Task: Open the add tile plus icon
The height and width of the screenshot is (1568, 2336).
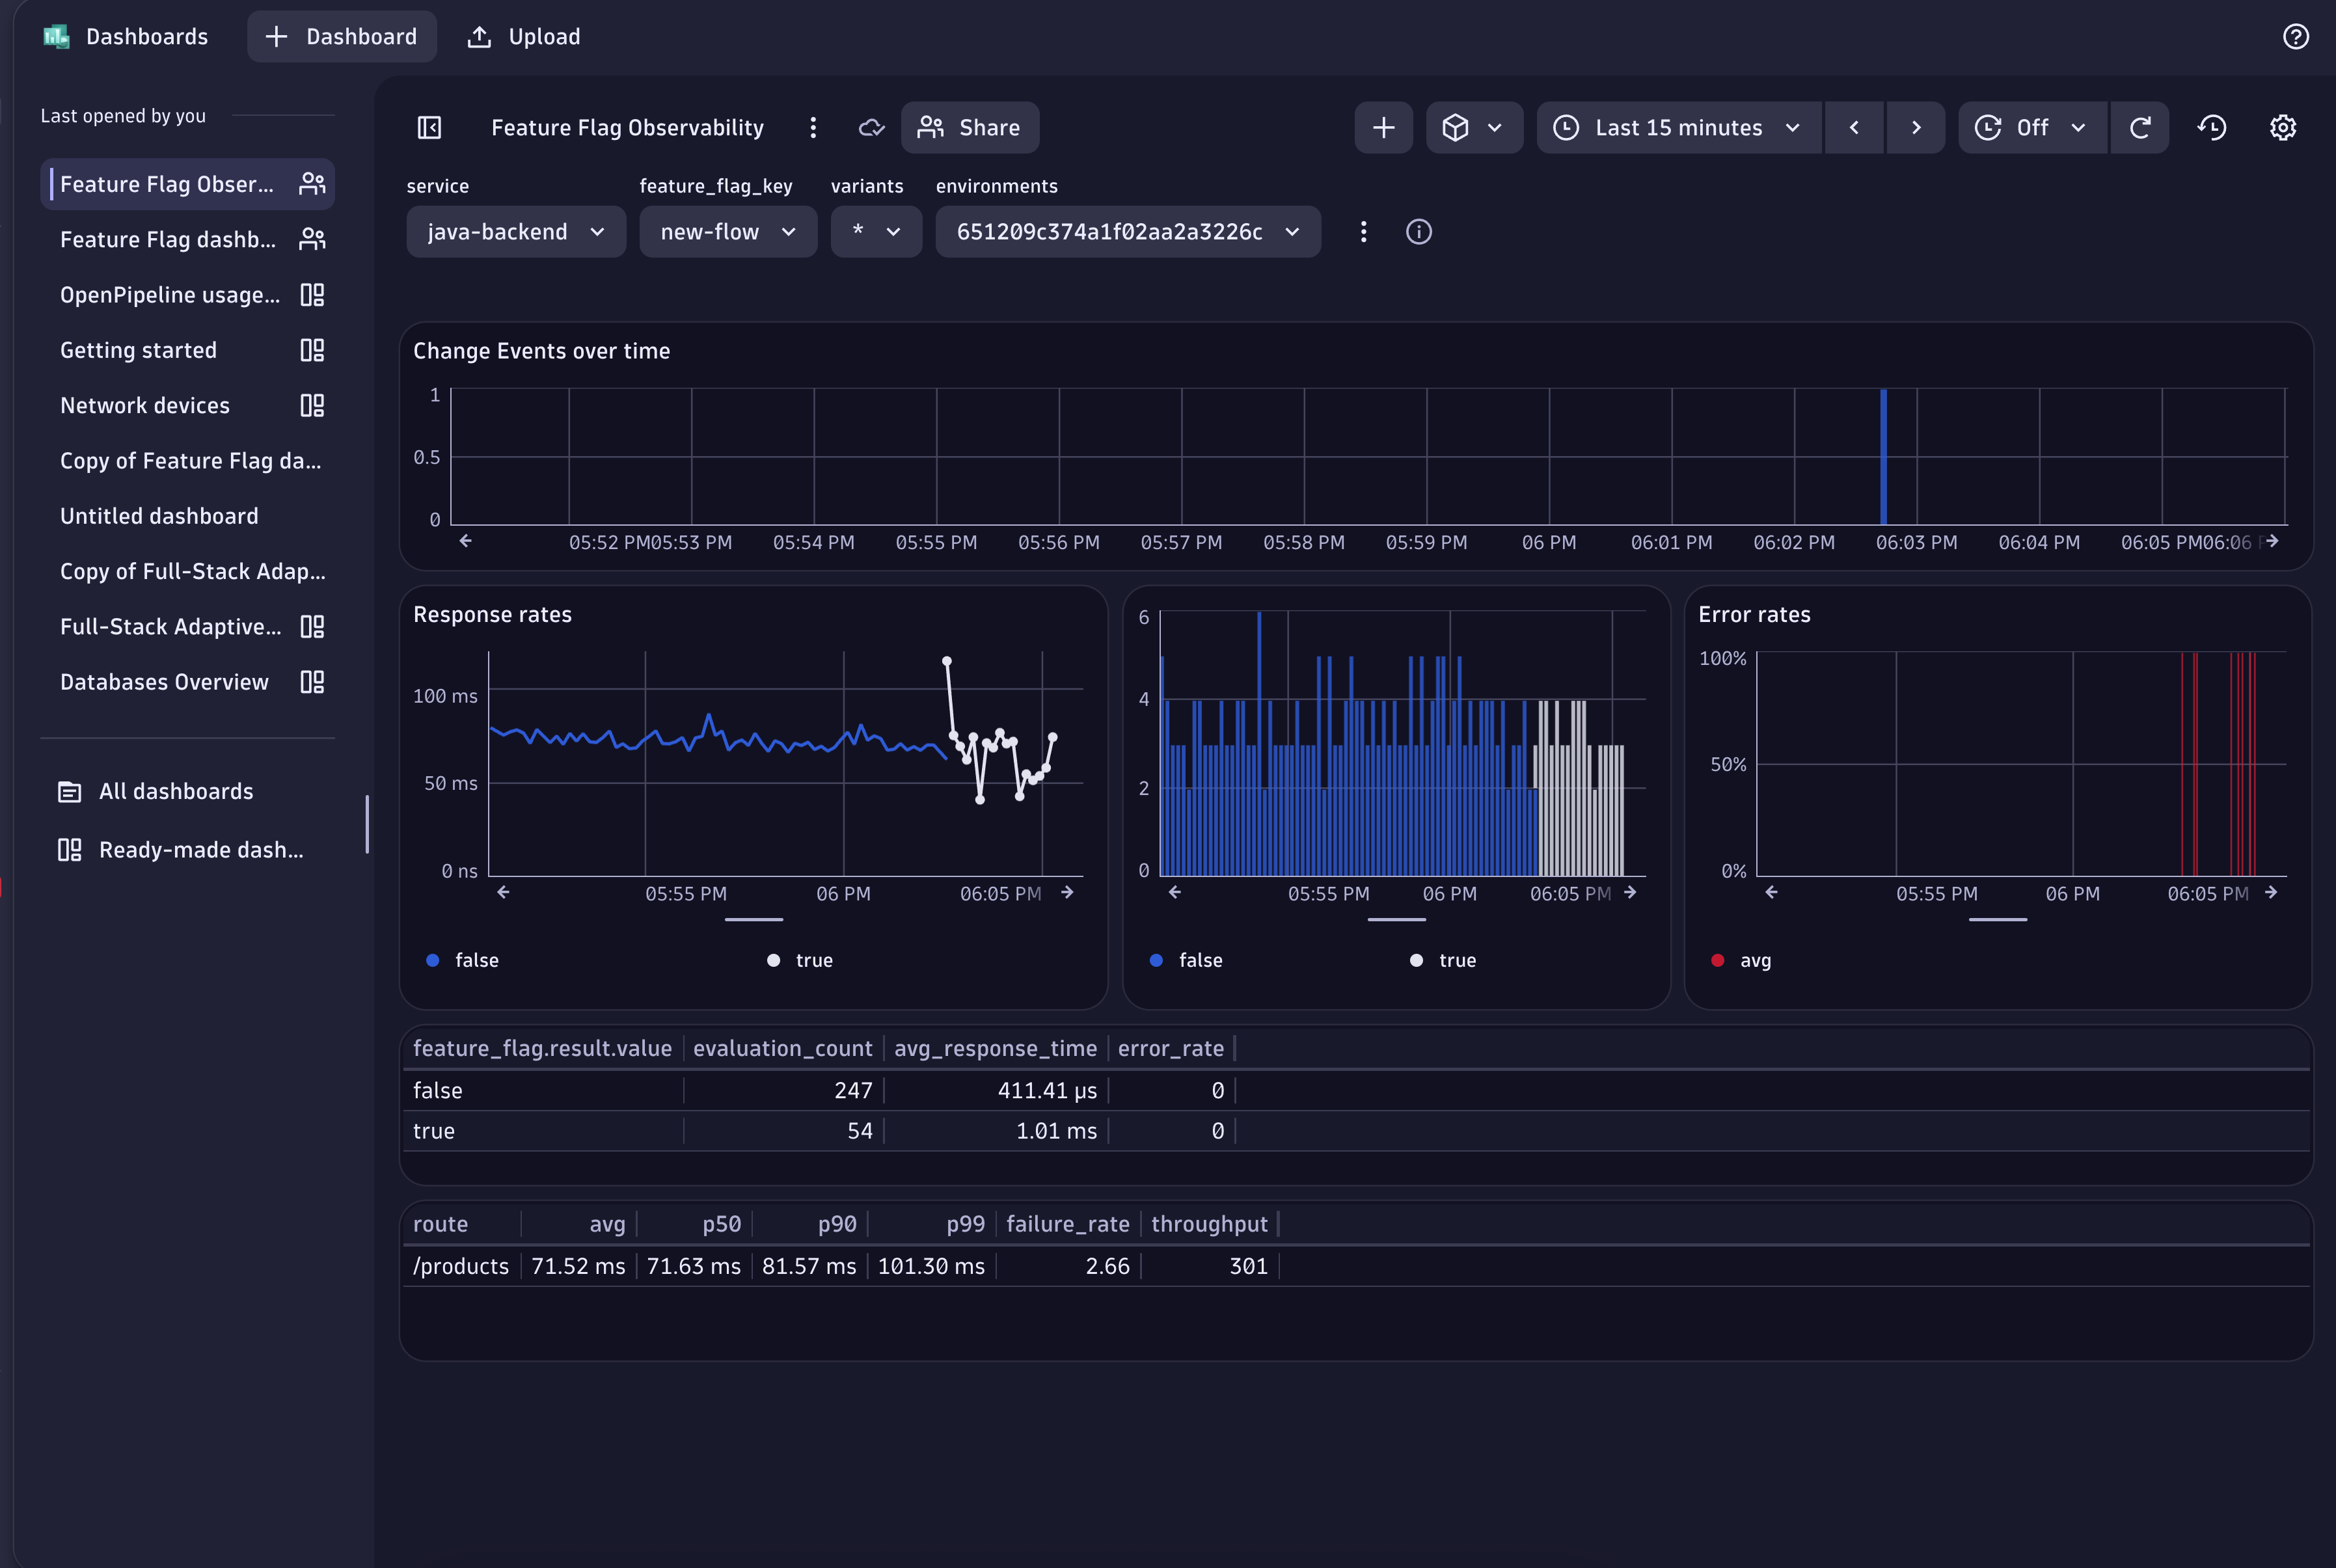Action: (1383, 127)
